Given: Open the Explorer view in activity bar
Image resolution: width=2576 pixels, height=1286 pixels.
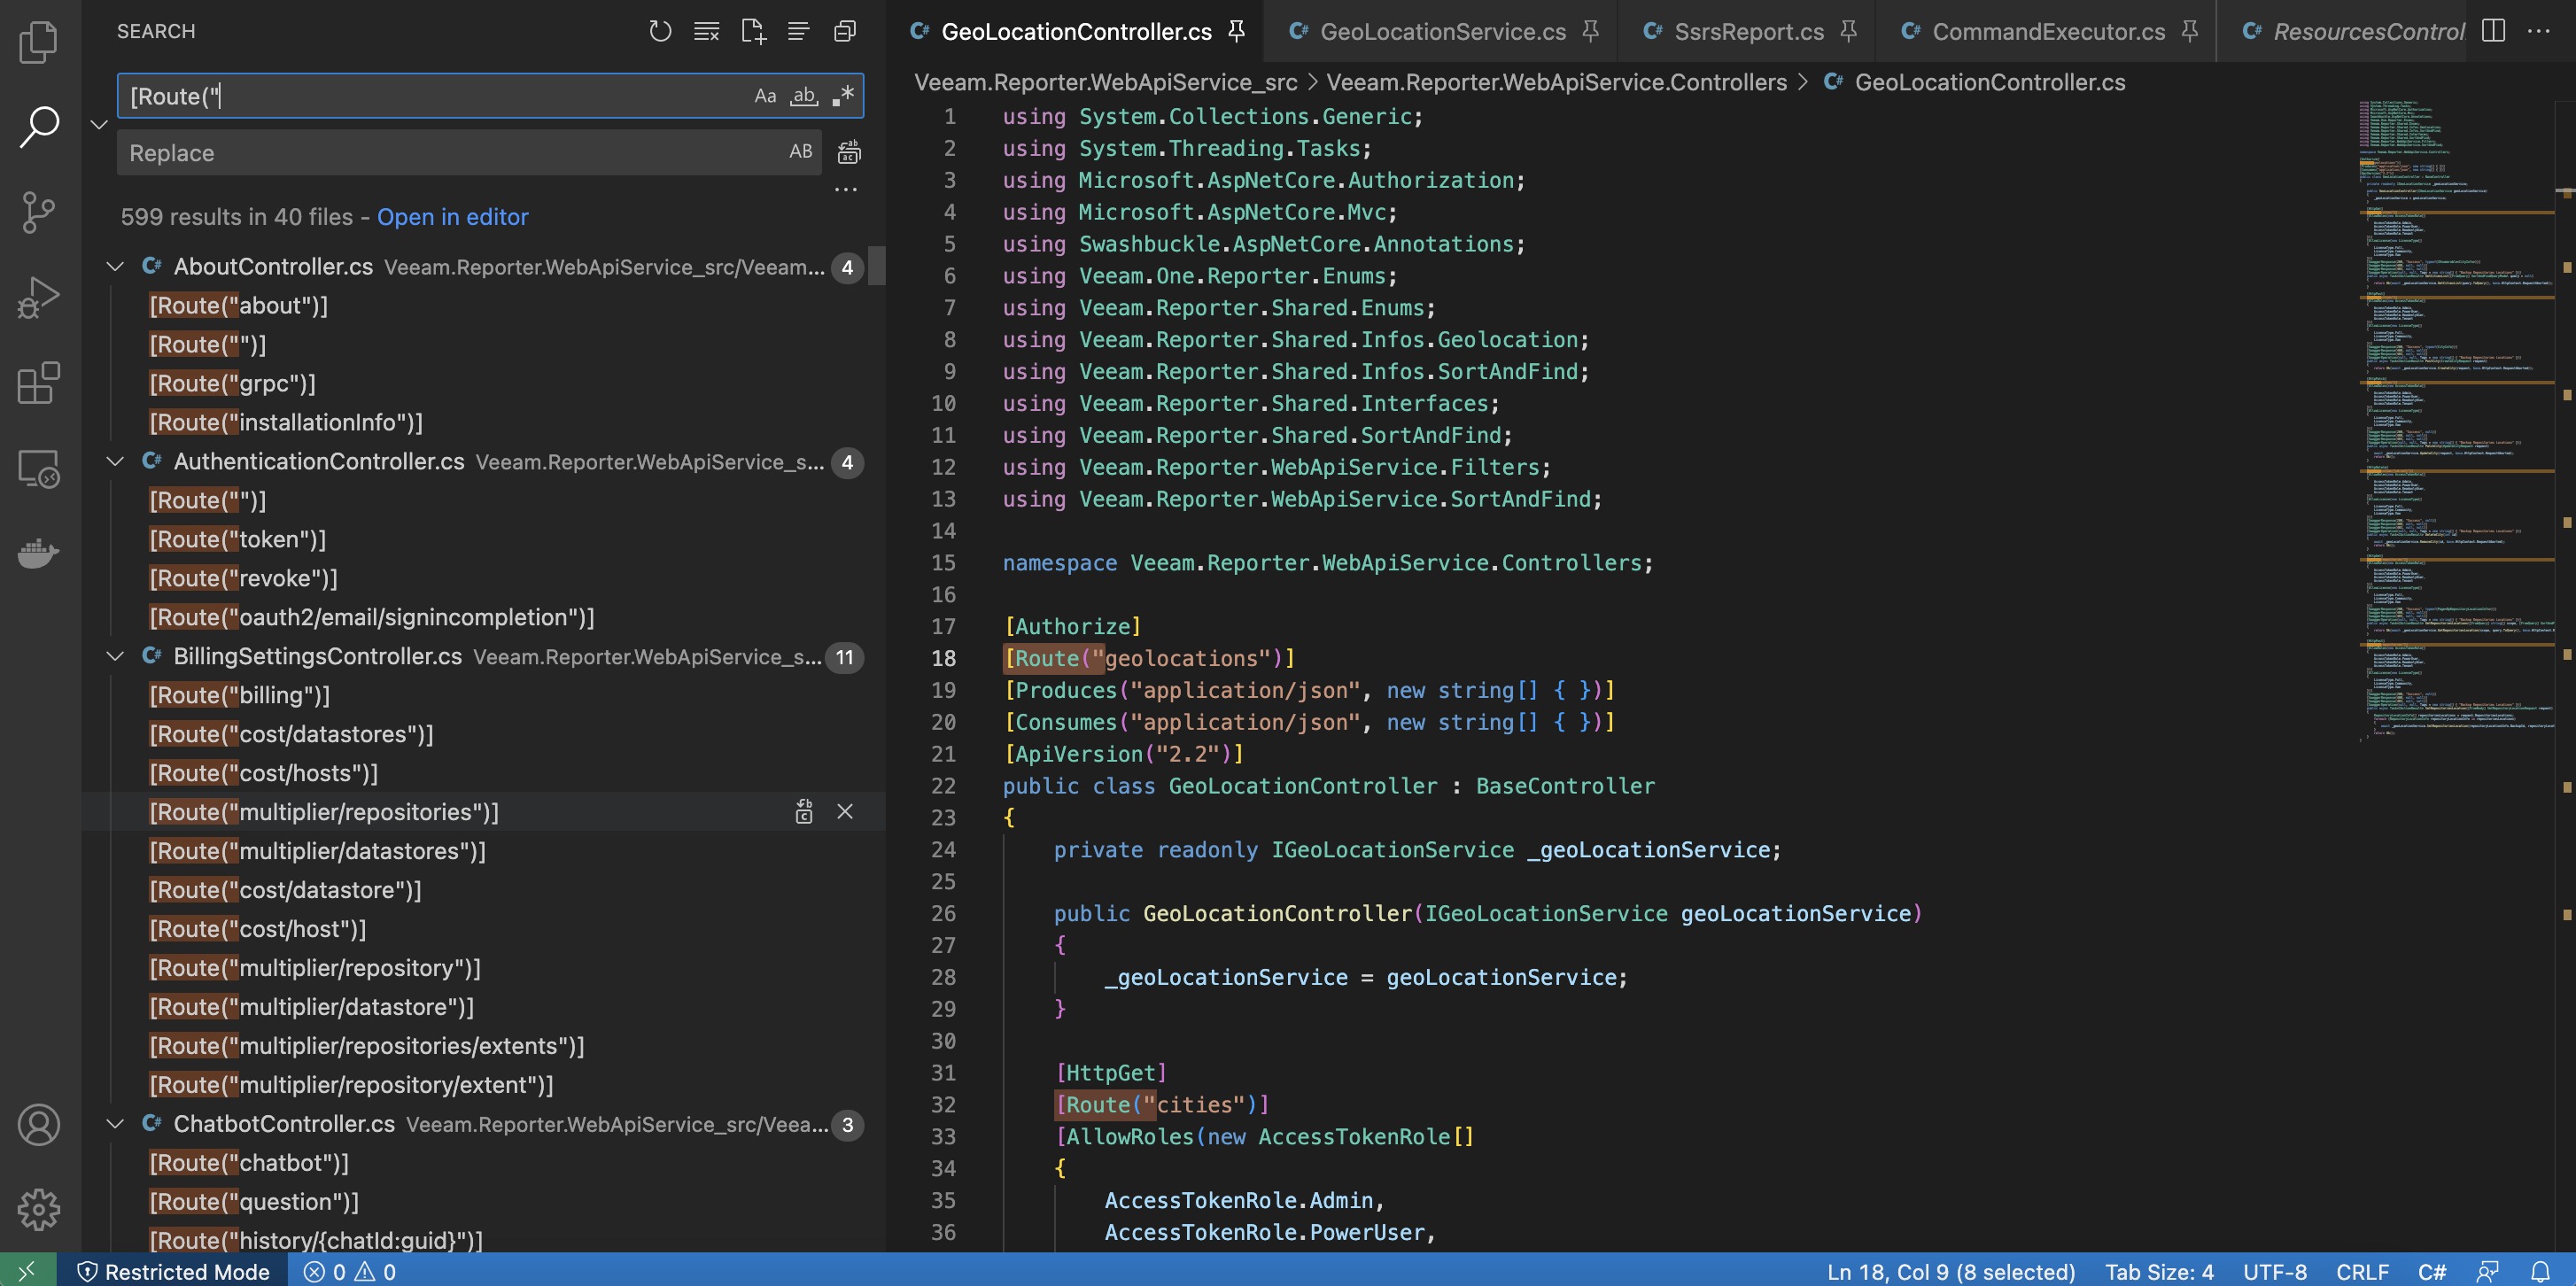Looking at the screenshot, I should click(x=39, y=42).
